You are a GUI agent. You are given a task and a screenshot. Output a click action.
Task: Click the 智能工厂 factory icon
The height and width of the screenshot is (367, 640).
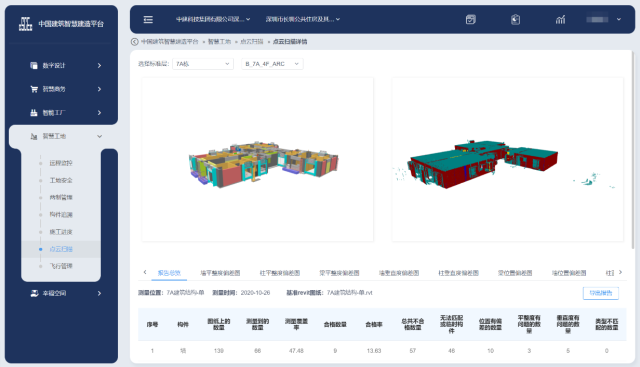pos(34,113)
